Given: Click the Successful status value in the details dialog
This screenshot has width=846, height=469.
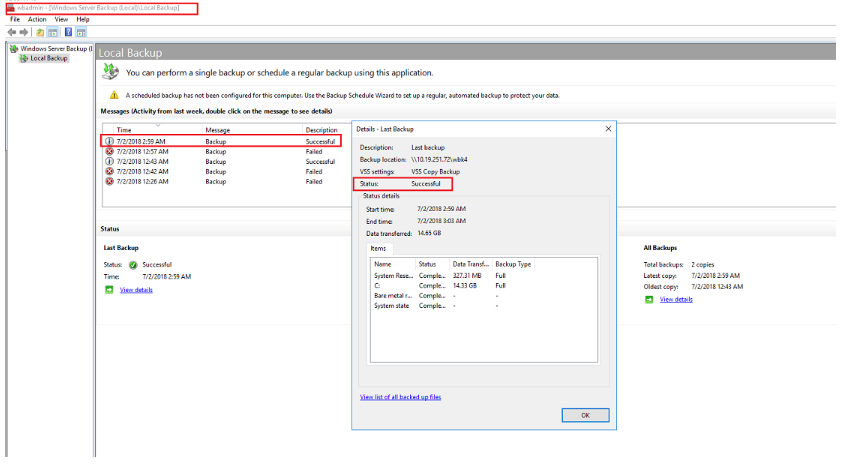Looking at the screenshot, I should [x=426, y=184].
